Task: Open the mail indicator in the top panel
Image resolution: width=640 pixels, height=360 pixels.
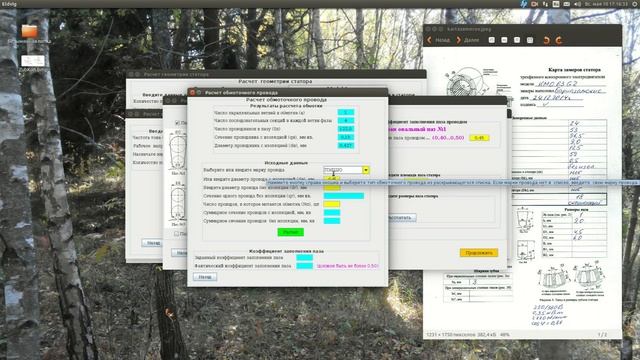Action: click(x=567, y=4)
